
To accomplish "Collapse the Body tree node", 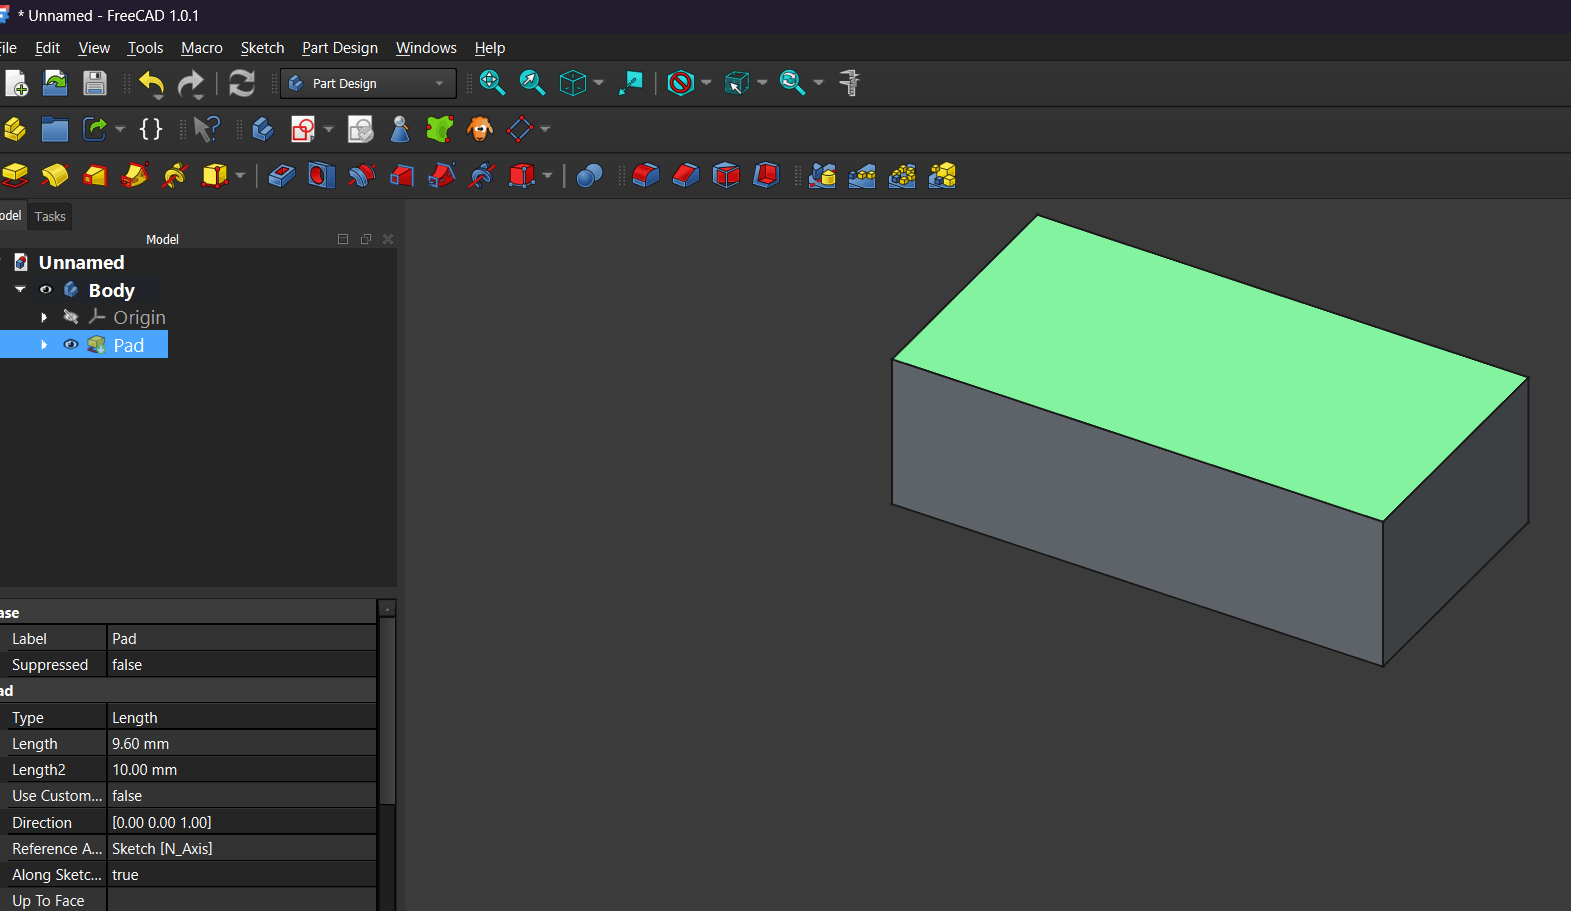I will [20, 289].
